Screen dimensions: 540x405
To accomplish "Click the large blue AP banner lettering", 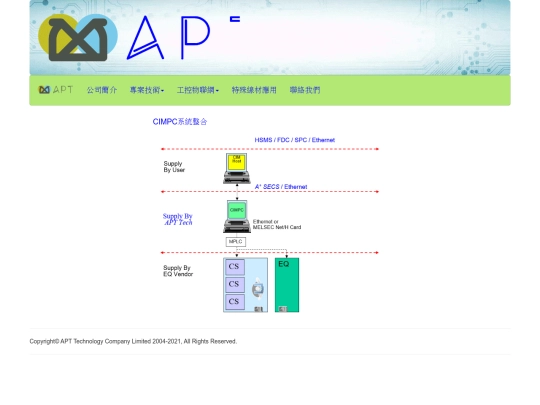I will point(169,38).
